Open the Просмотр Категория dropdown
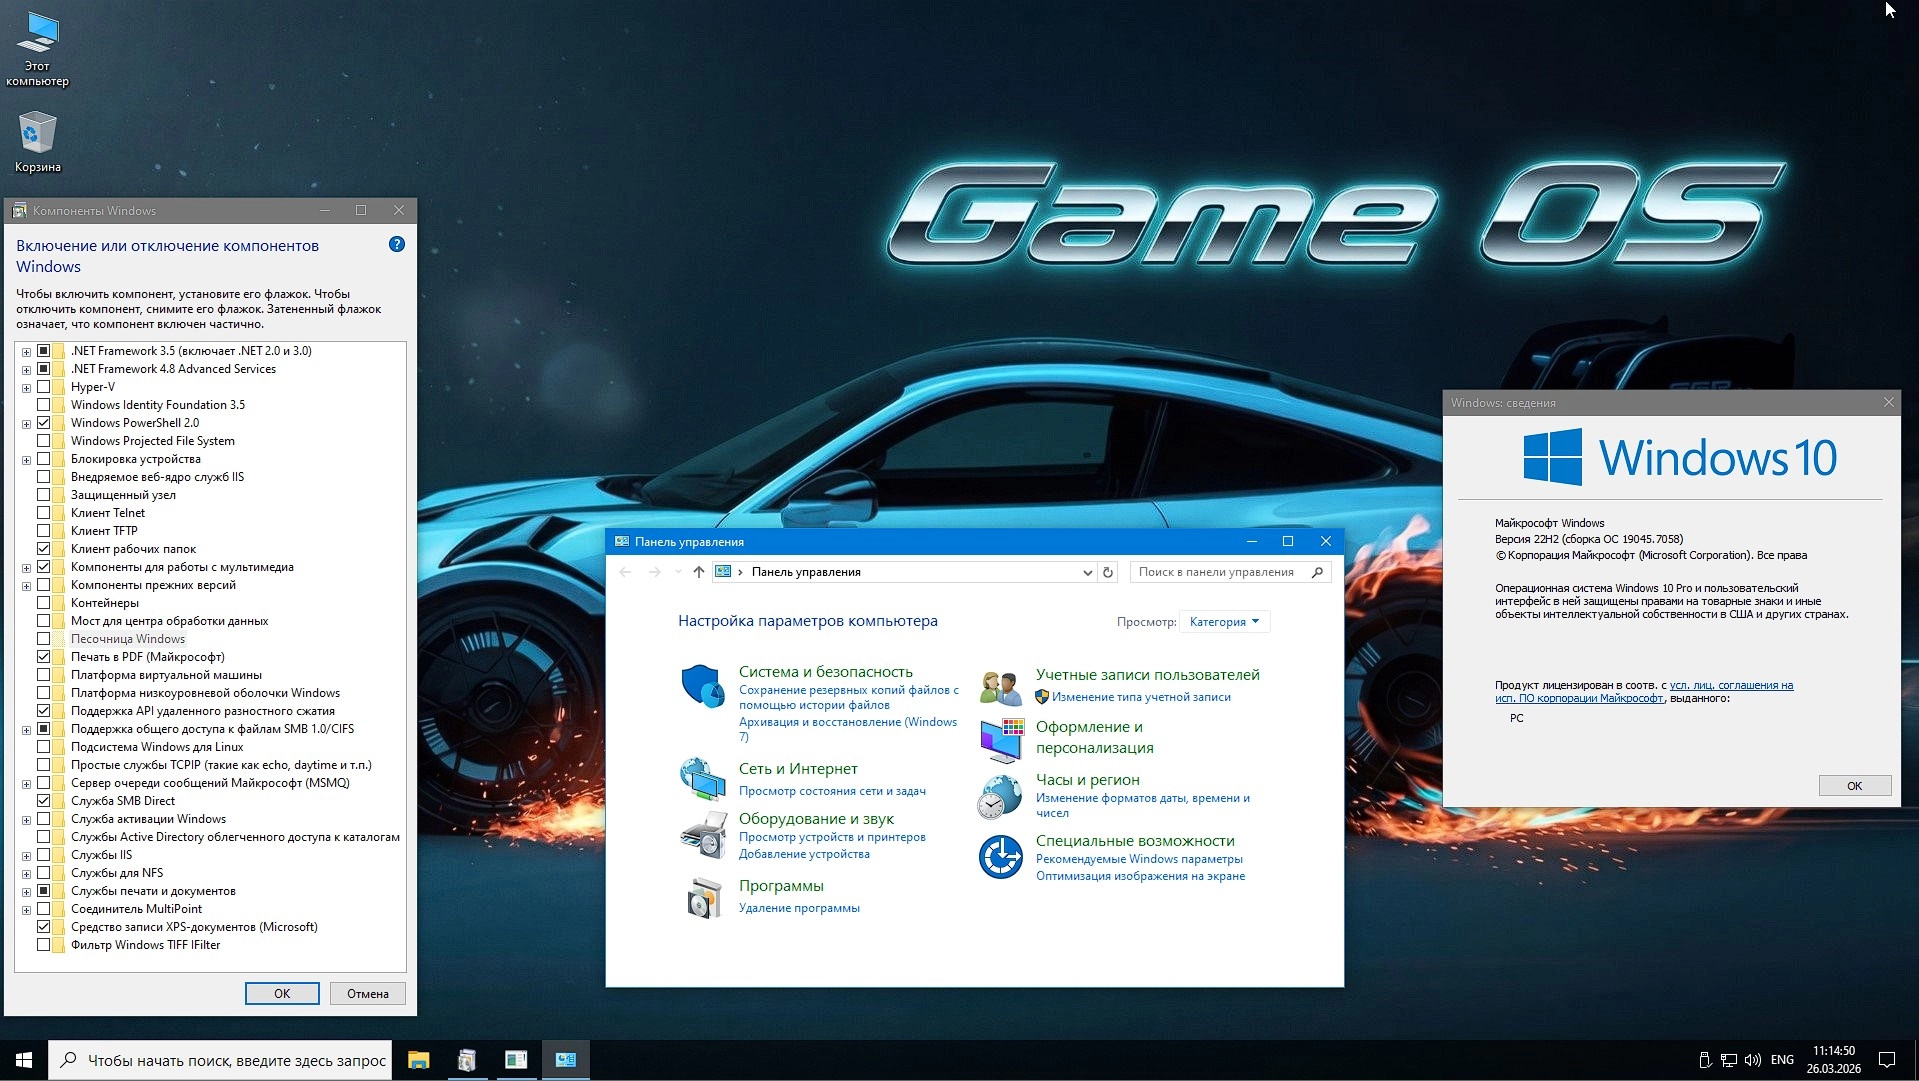The image size is (1919, 1081). tap(1224, 622)
